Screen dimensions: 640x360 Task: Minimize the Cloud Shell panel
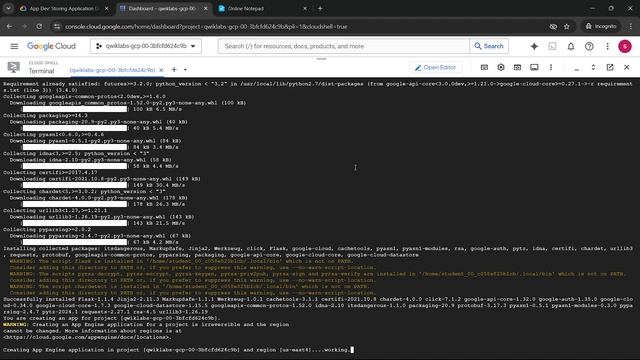(576, 68)
